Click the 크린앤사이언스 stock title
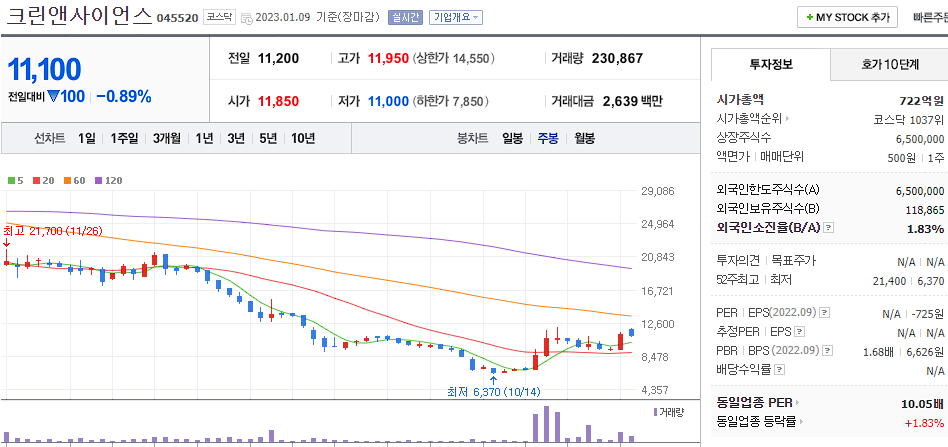948x447 pixels. [79, 16]
